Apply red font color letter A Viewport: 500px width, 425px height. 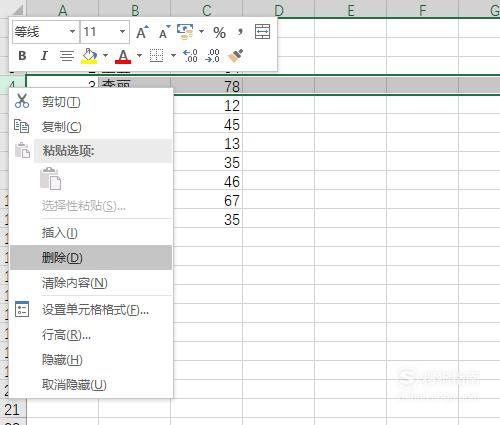click(123, 56)
